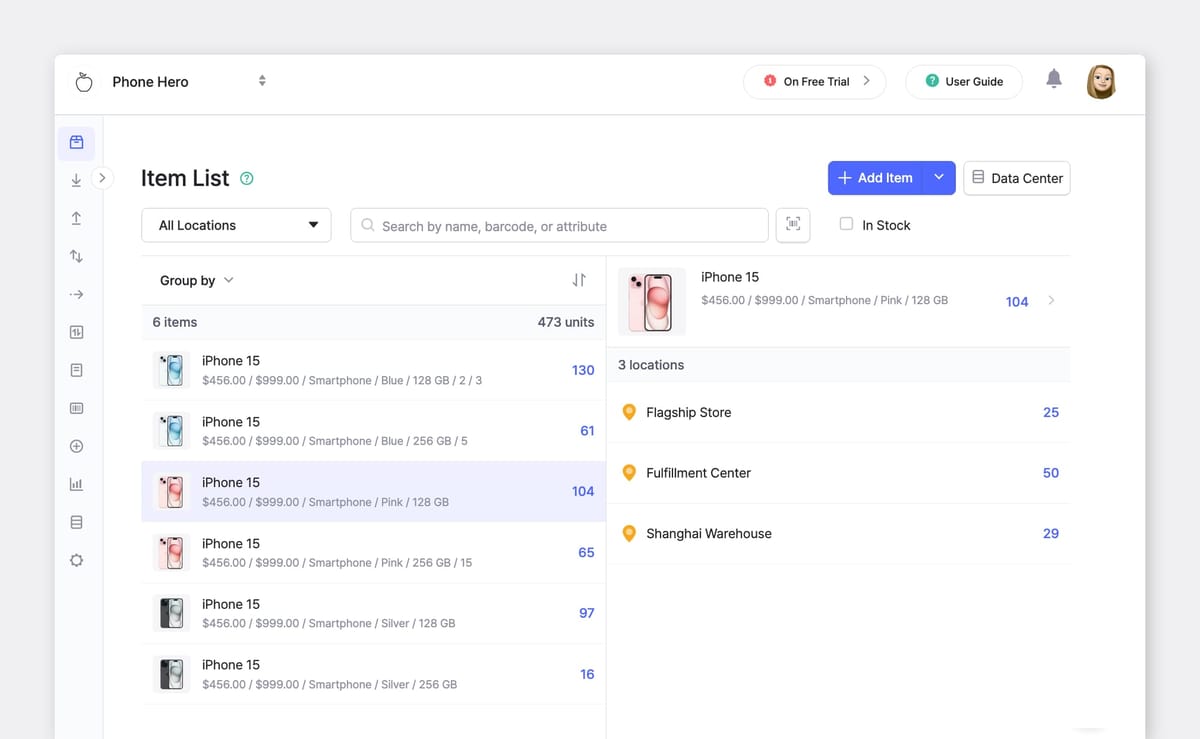The width and height of the screenshot is (1200, 739).
Task: Select iPhone 15 Blue 128 GB row
Action: click(x=373, y=370)
